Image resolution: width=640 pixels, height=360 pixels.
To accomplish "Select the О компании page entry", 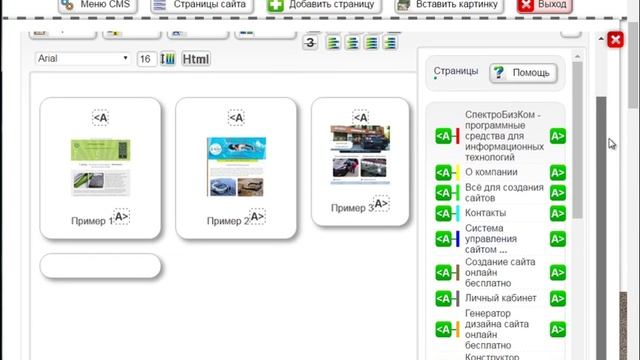I will 491,172.
